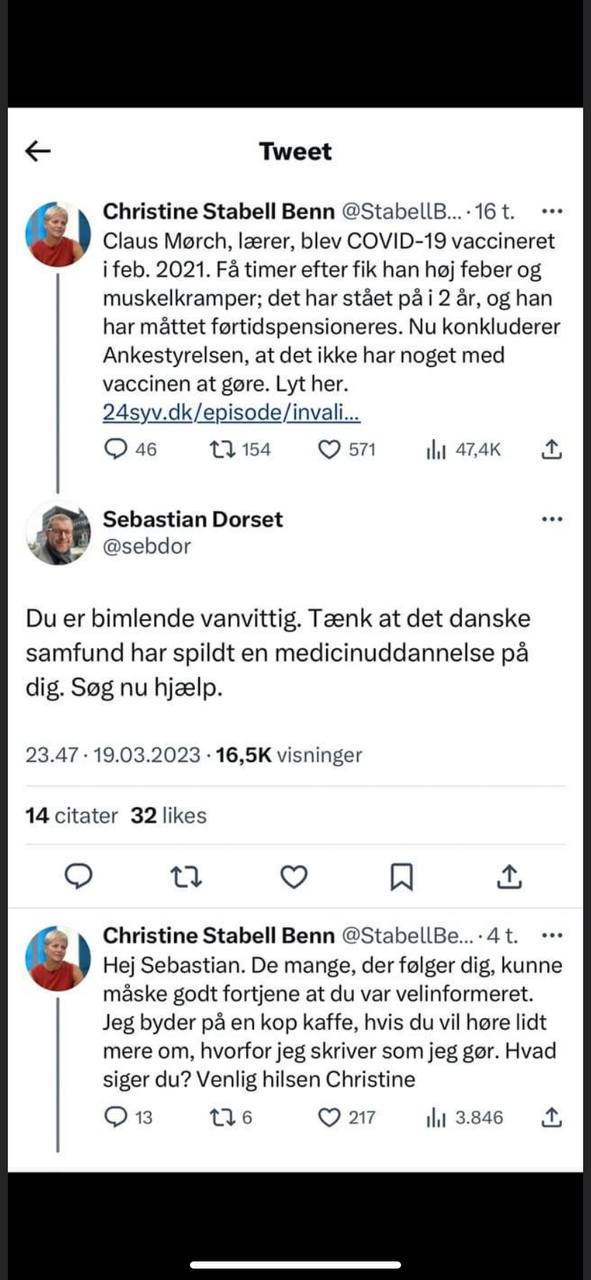Open more options on first Christine tweet

tap(552, 212)
